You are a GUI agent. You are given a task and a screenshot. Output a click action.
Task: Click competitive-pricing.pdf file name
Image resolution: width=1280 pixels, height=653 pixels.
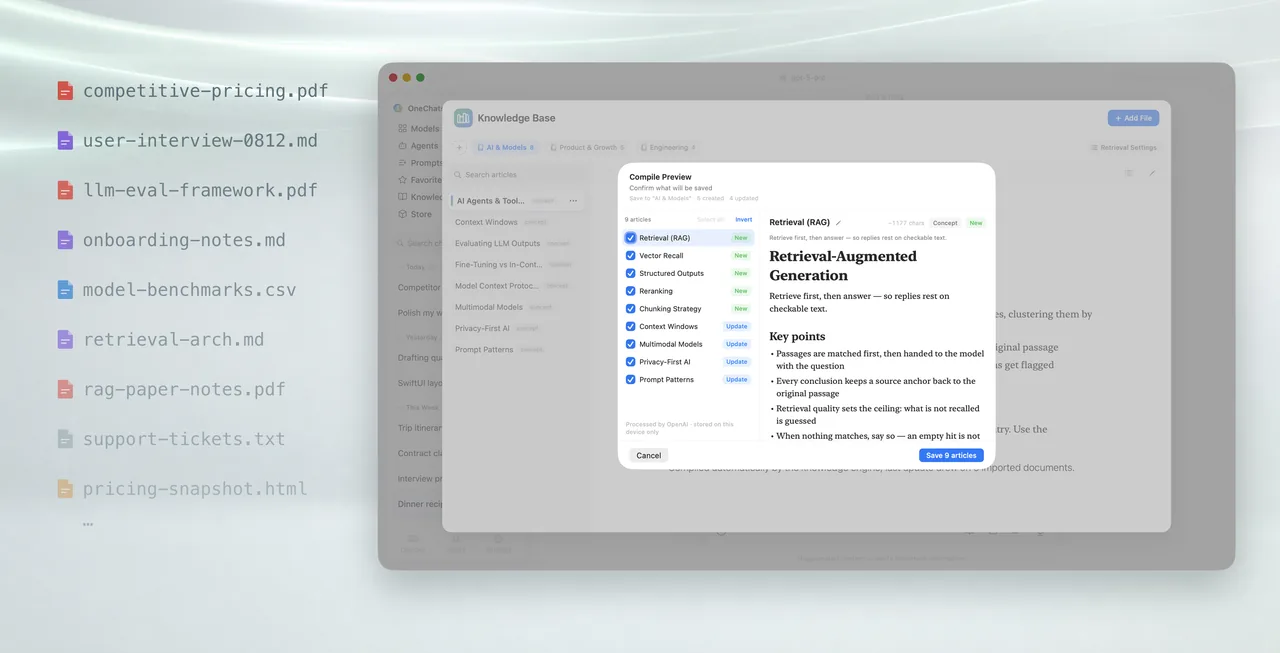tap(206, 91)
